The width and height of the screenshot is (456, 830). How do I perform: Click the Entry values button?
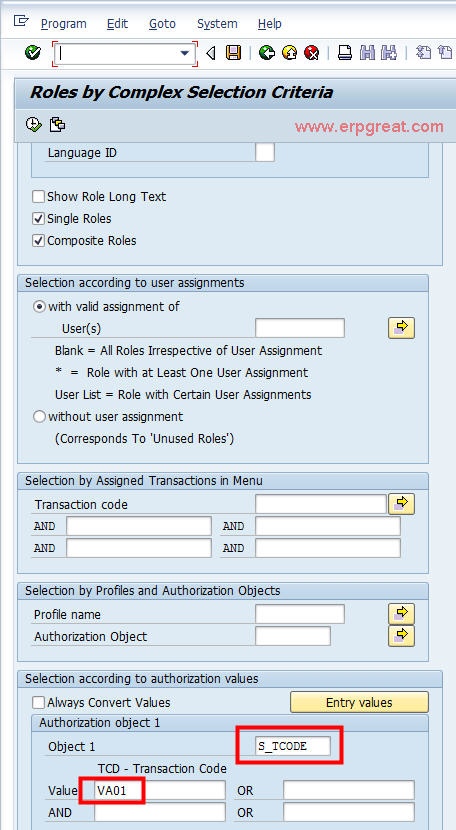click(x=359, y=702)
